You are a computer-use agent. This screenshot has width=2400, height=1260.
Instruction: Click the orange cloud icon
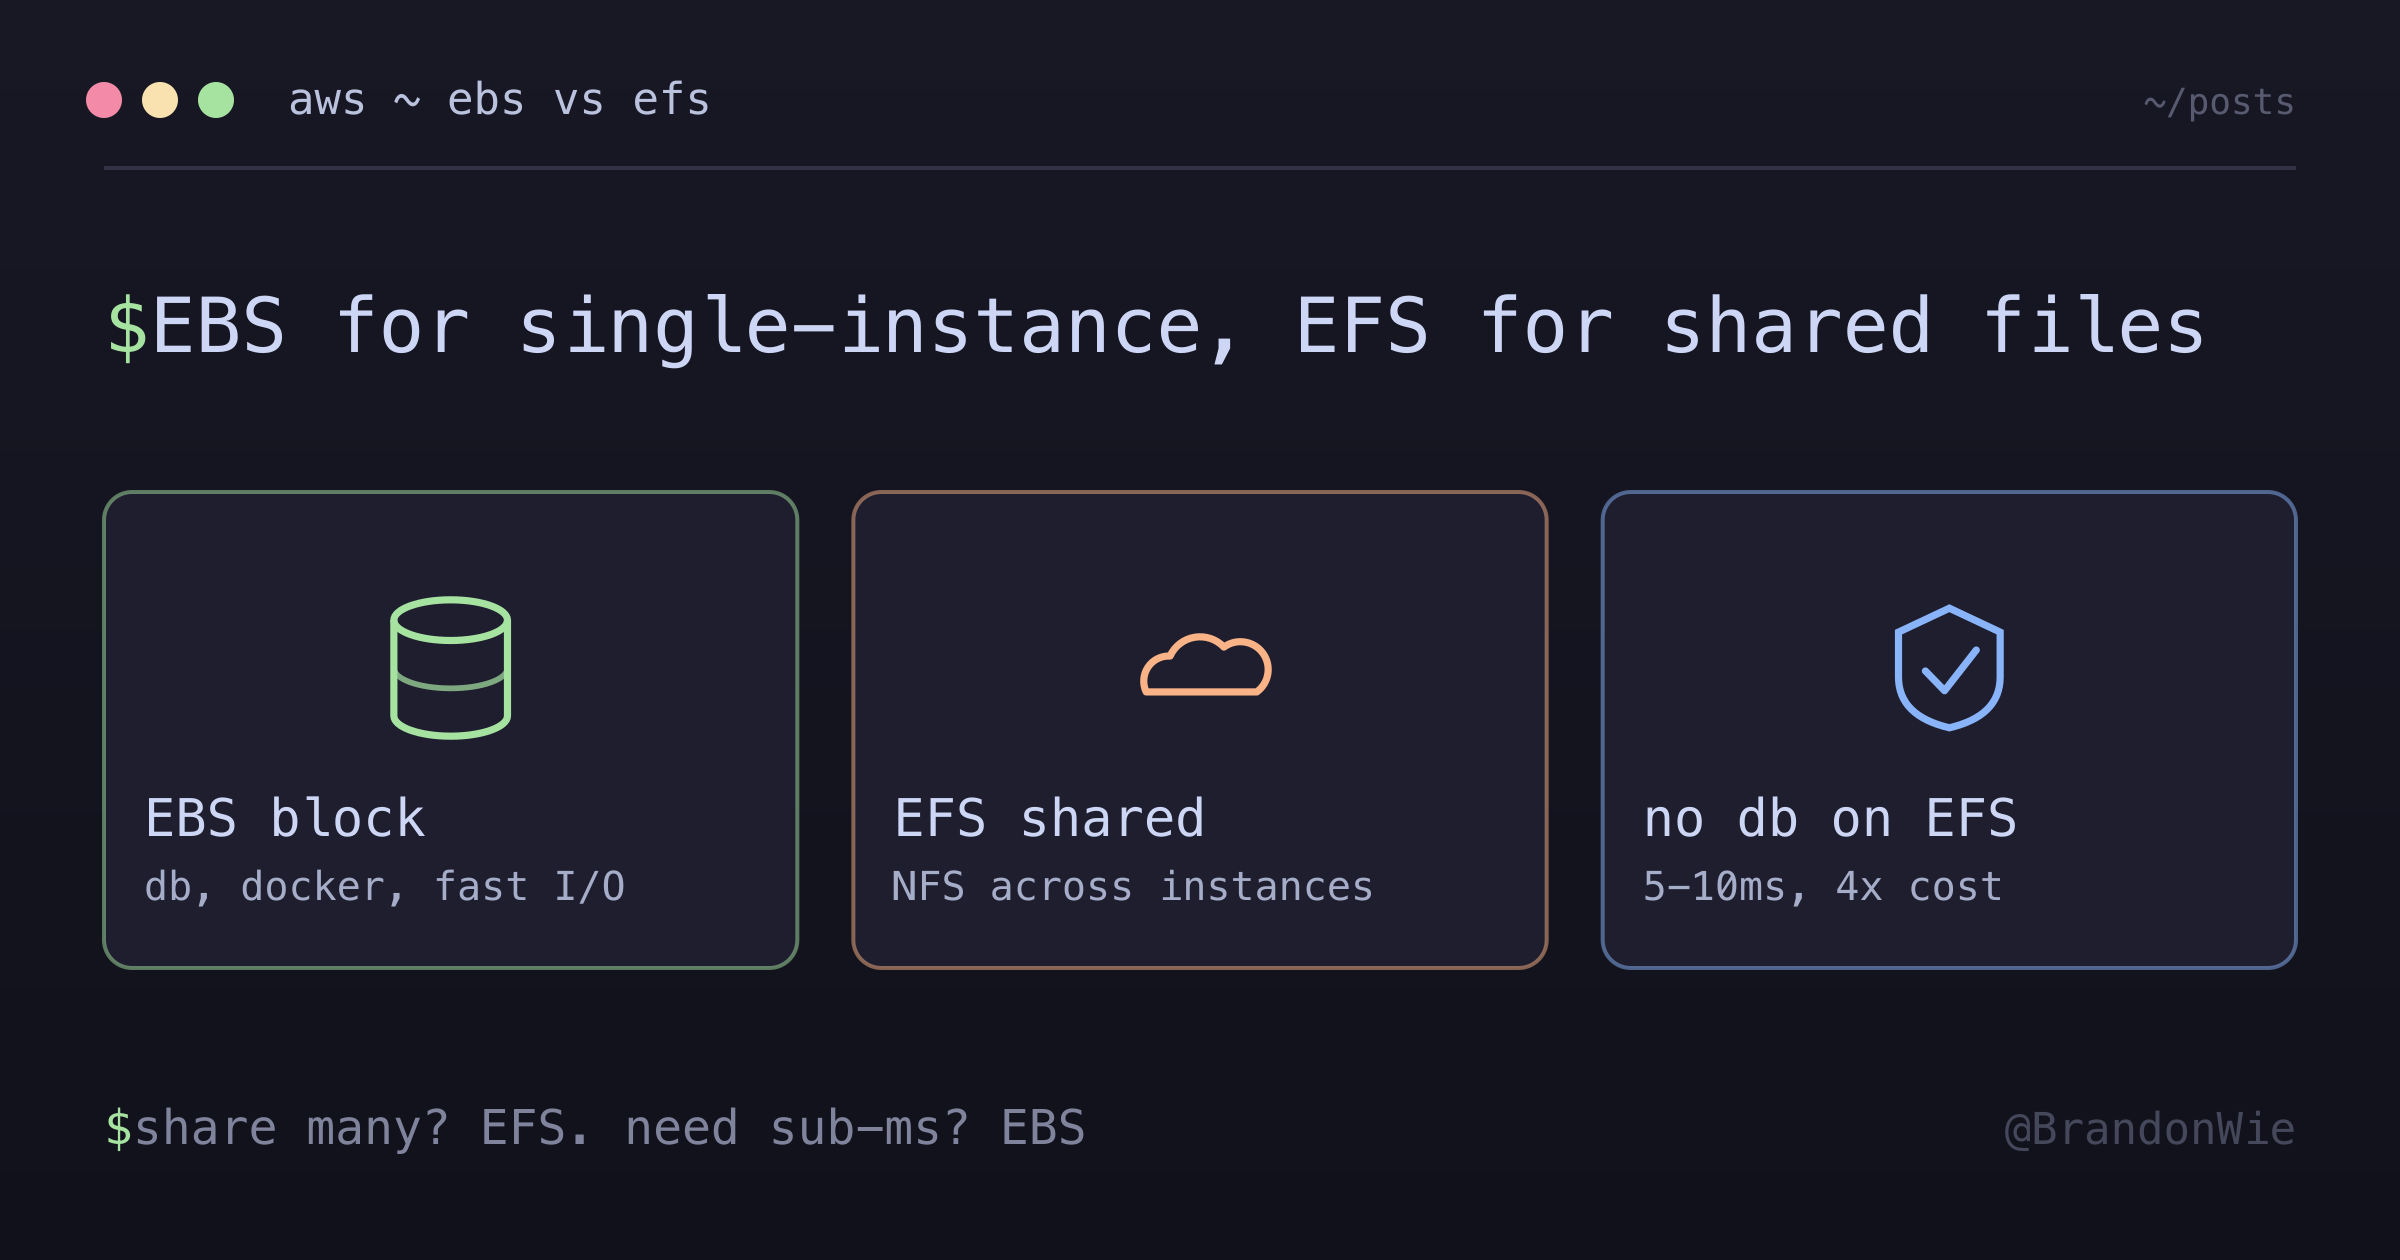(1206, 664)
